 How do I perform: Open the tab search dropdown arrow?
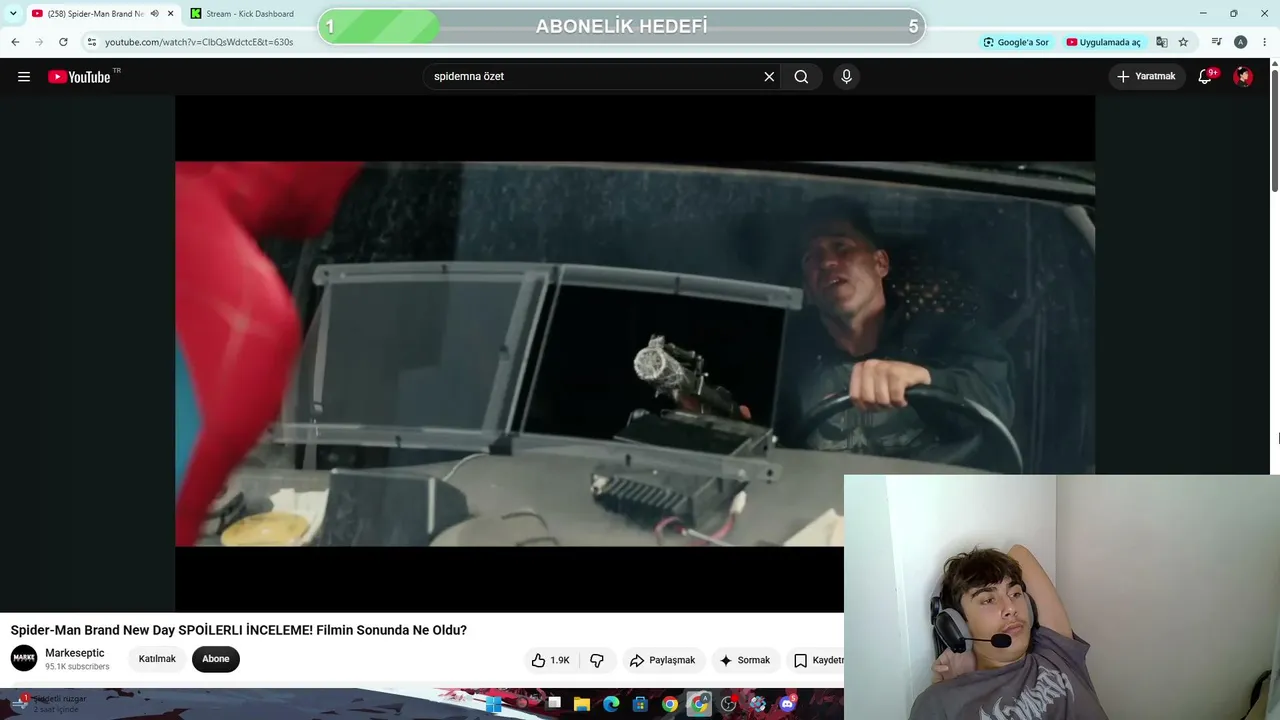coord(13,14)
